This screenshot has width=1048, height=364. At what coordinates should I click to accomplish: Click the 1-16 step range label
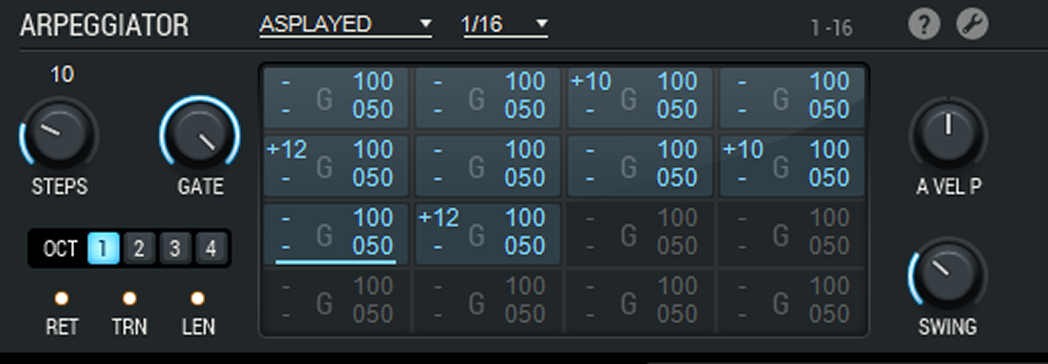pos(831,28)
